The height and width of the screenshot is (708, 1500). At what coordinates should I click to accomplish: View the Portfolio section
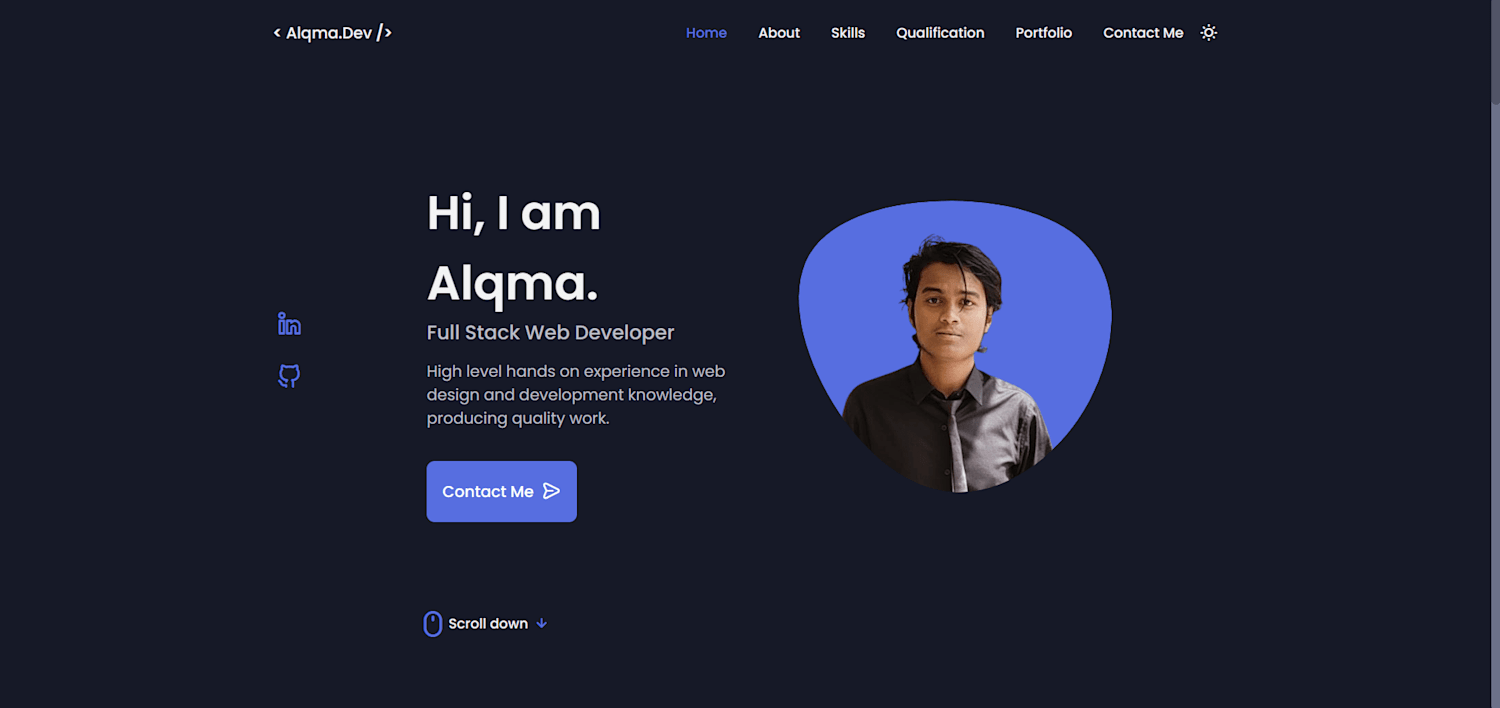point(1044,33)
